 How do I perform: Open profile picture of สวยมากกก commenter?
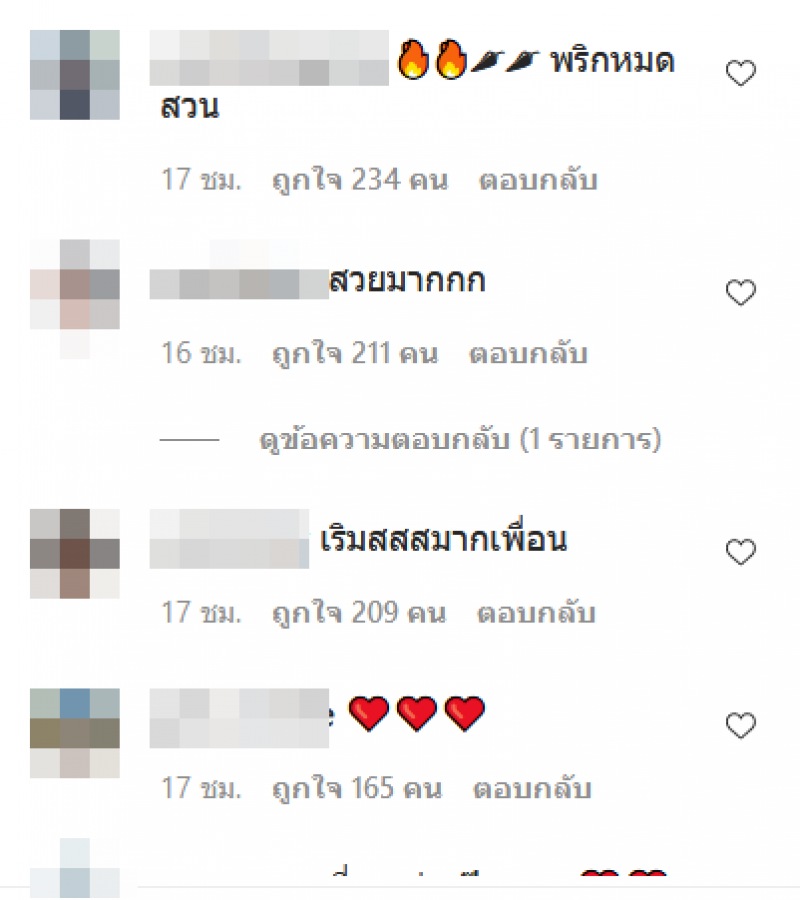tap(75, 285)
